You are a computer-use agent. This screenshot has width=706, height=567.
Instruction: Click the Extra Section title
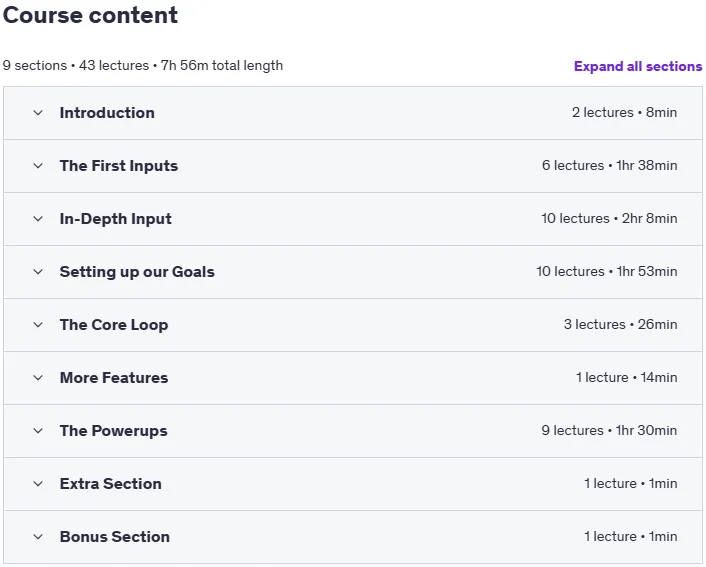[111, 484]
